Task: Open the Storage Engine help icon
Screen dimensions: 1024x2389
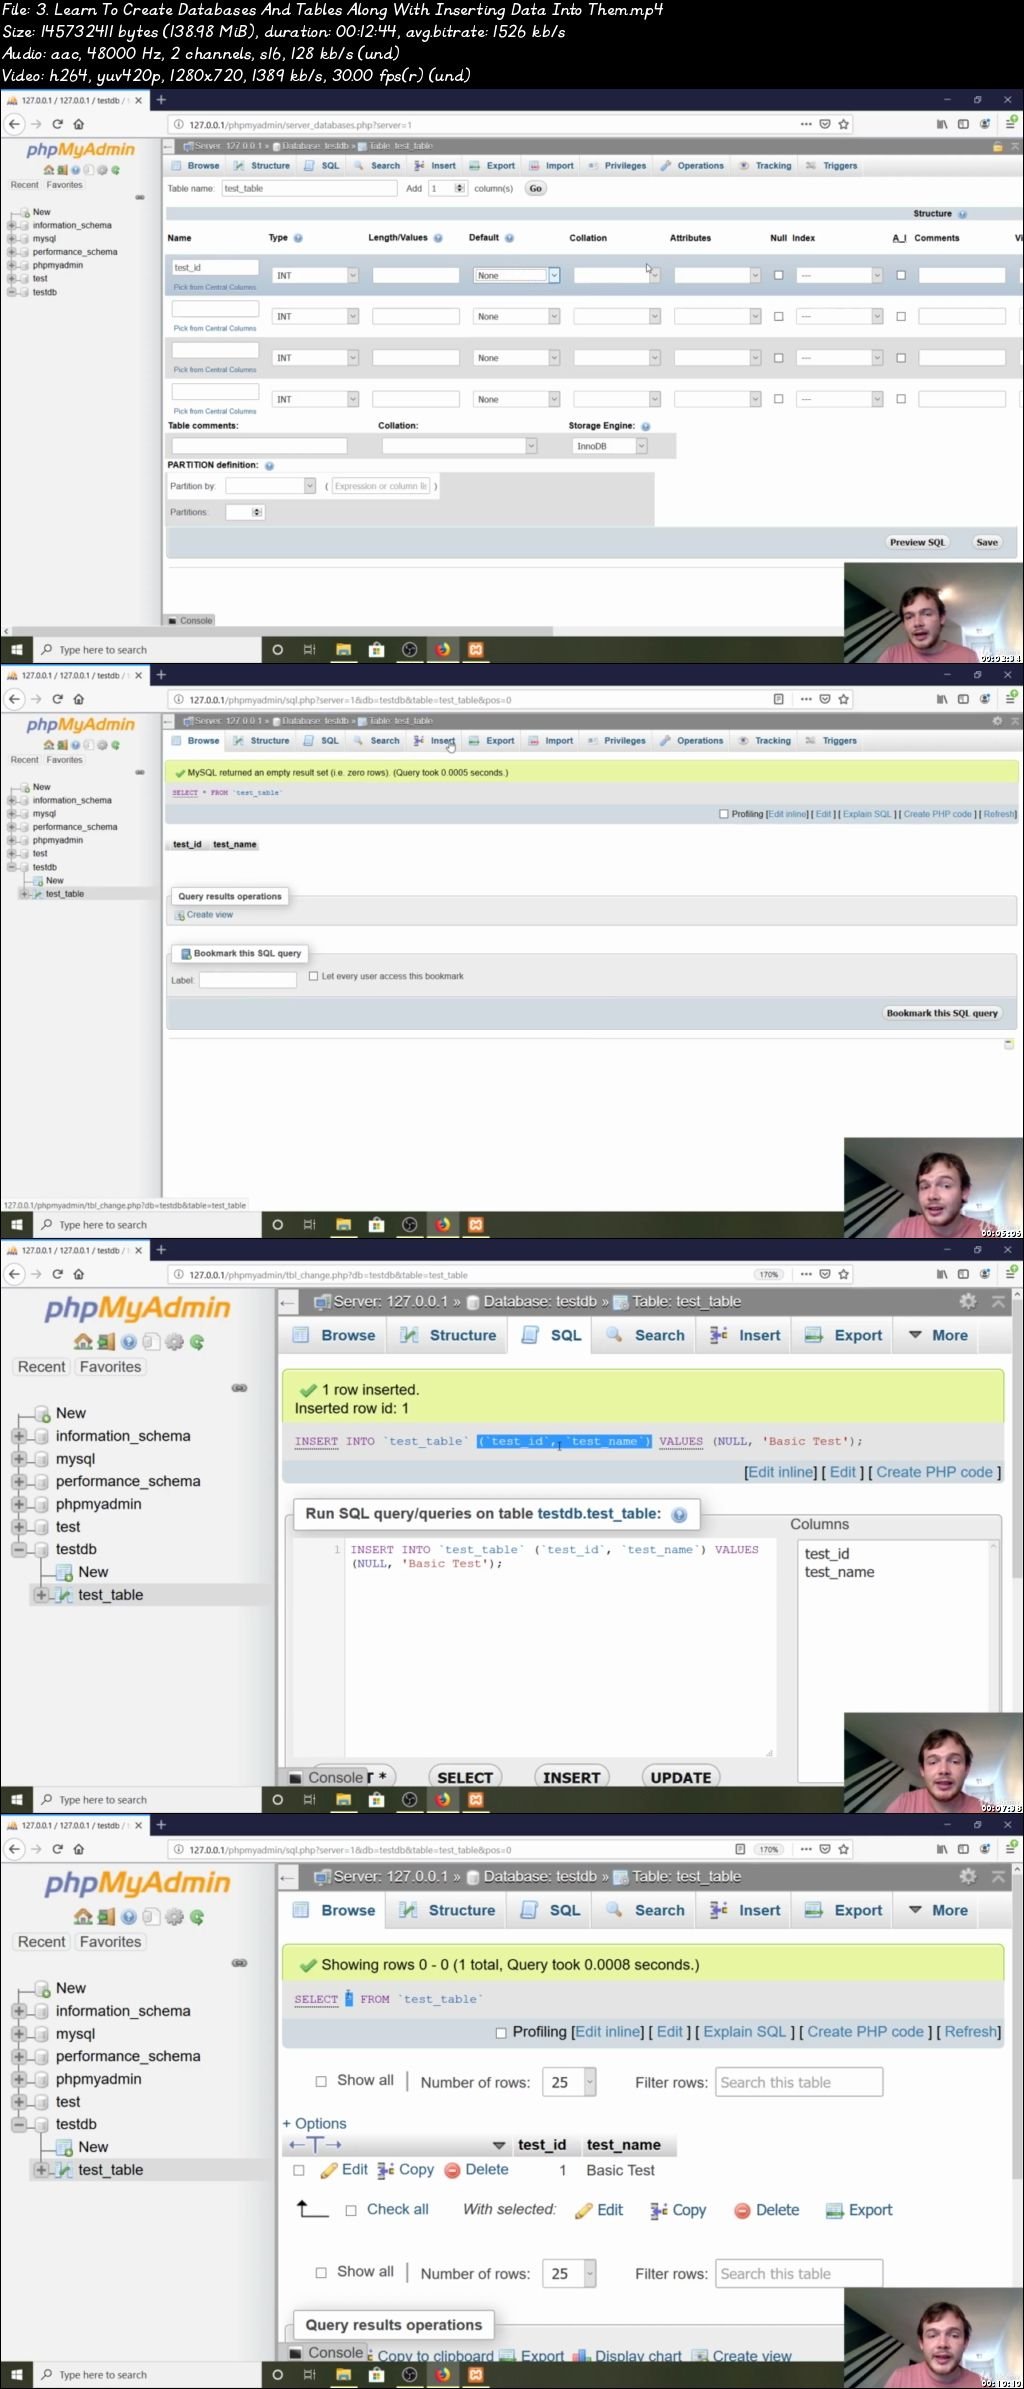Action: [x=645, y=426]
